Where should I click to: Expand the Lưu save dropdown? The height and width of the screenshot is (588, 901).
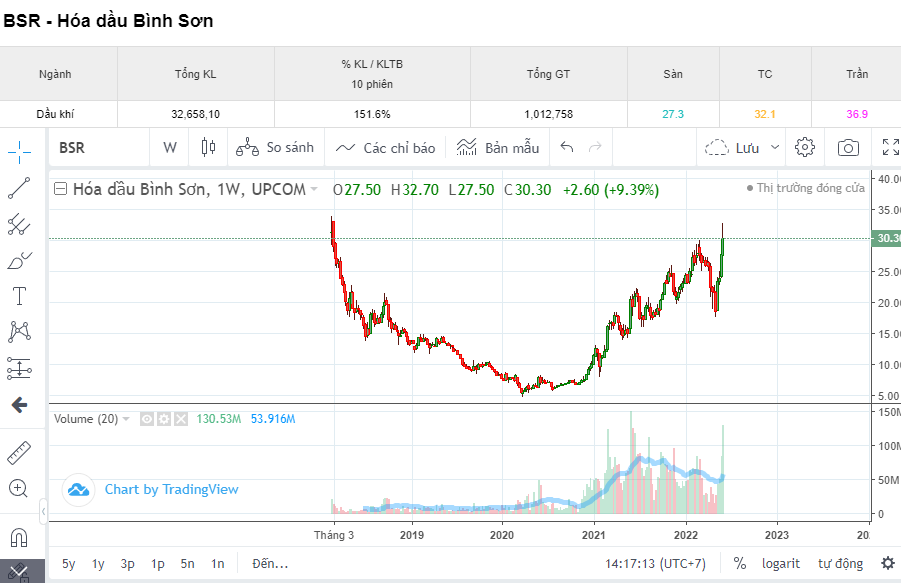[x=775, y=148]
